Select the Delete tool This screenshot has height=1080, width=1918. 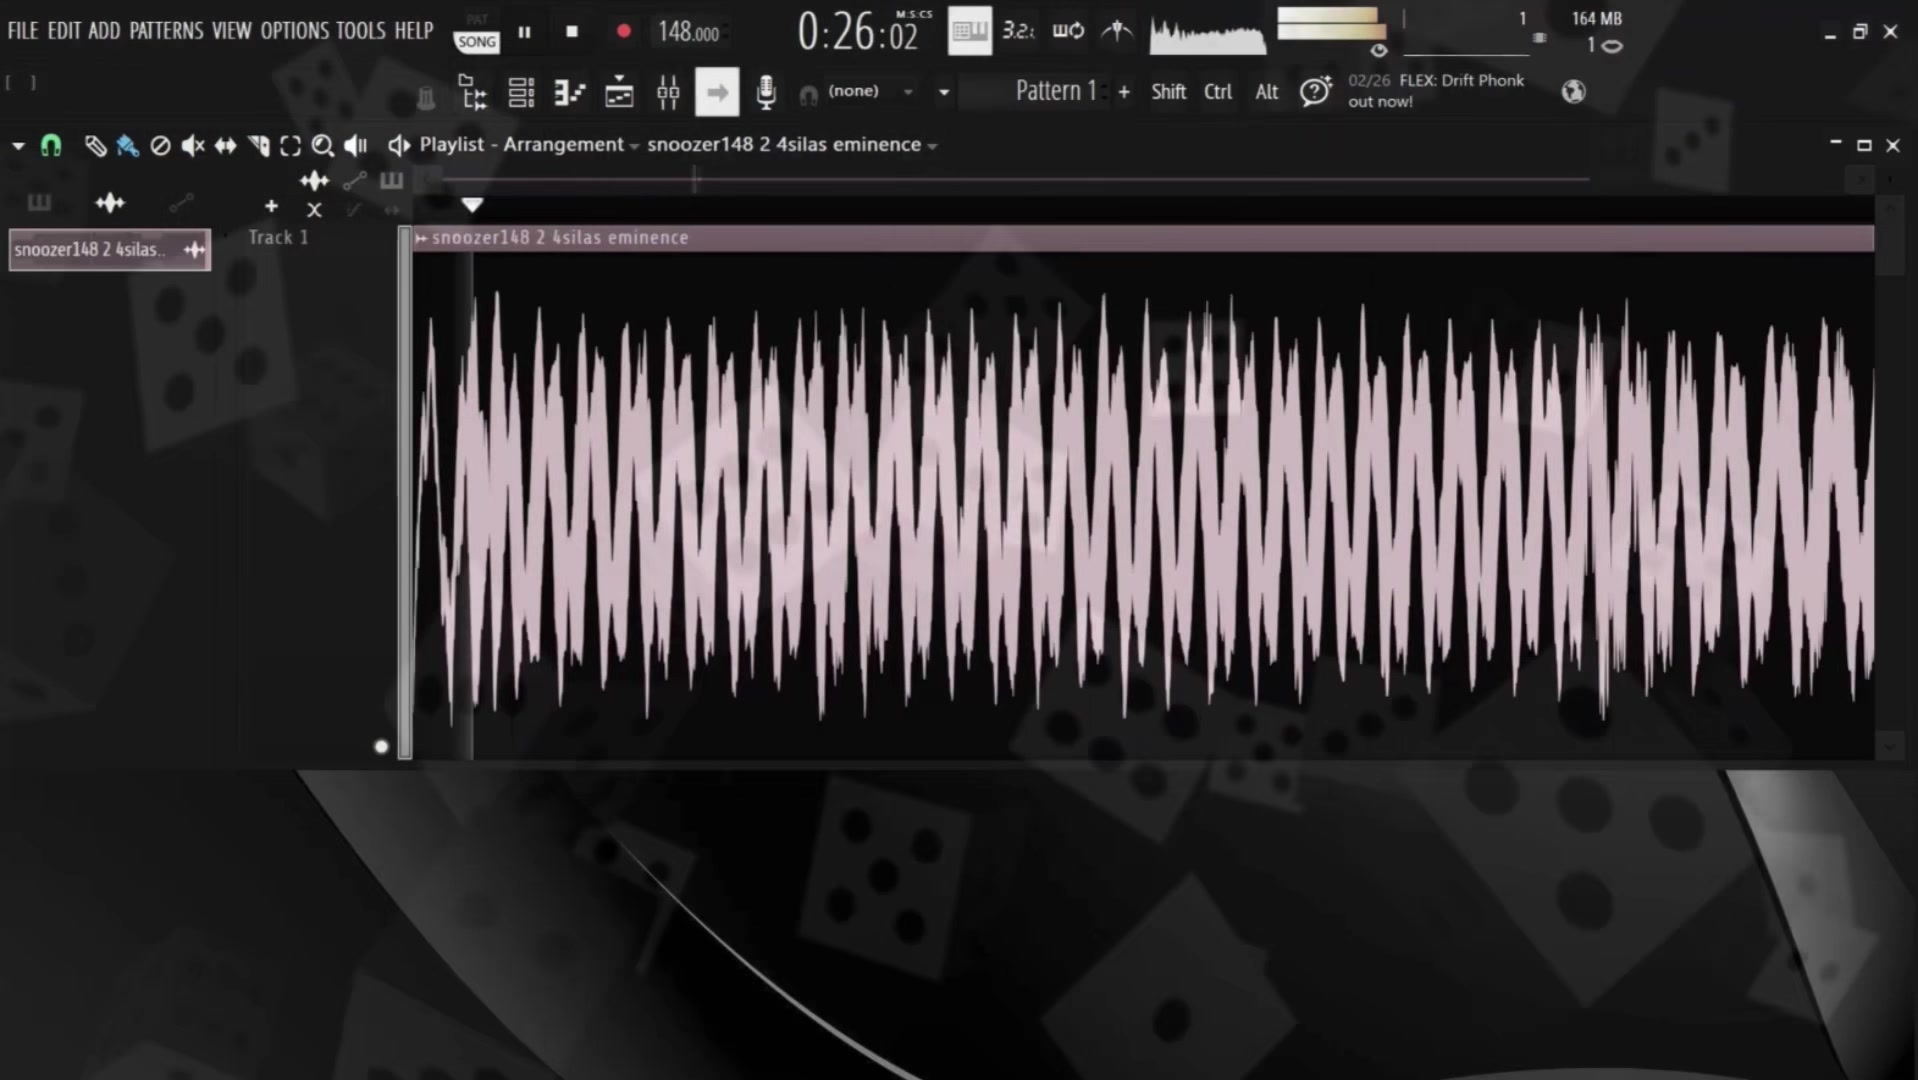click(160, 146)
